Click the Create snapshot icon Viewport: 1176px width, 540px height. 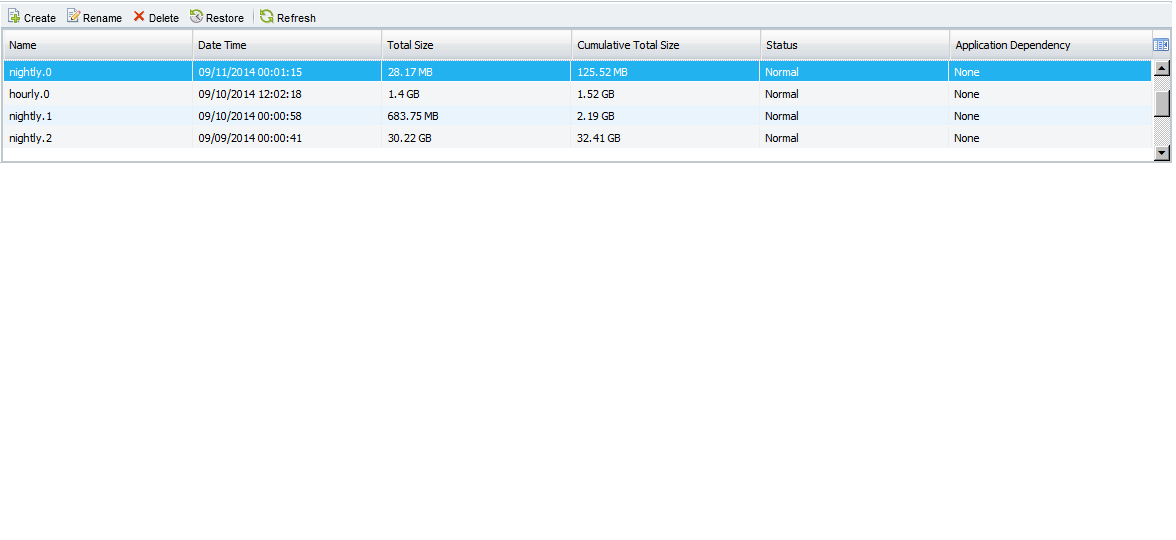pyautogui.click(x=14, y=17)
